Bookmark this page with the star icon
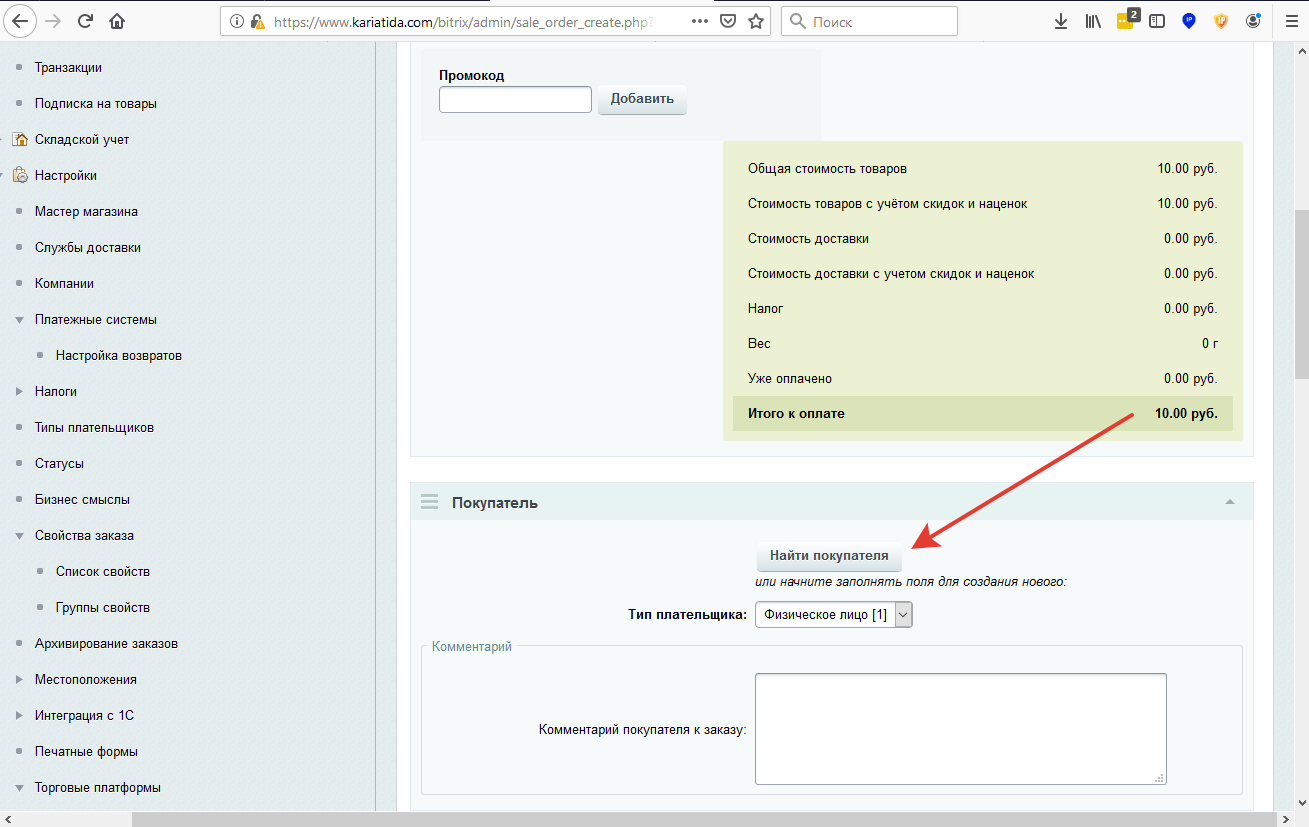Image resolution: width=1309 pixels, height=827 pixels. click(x=756, y=21)
